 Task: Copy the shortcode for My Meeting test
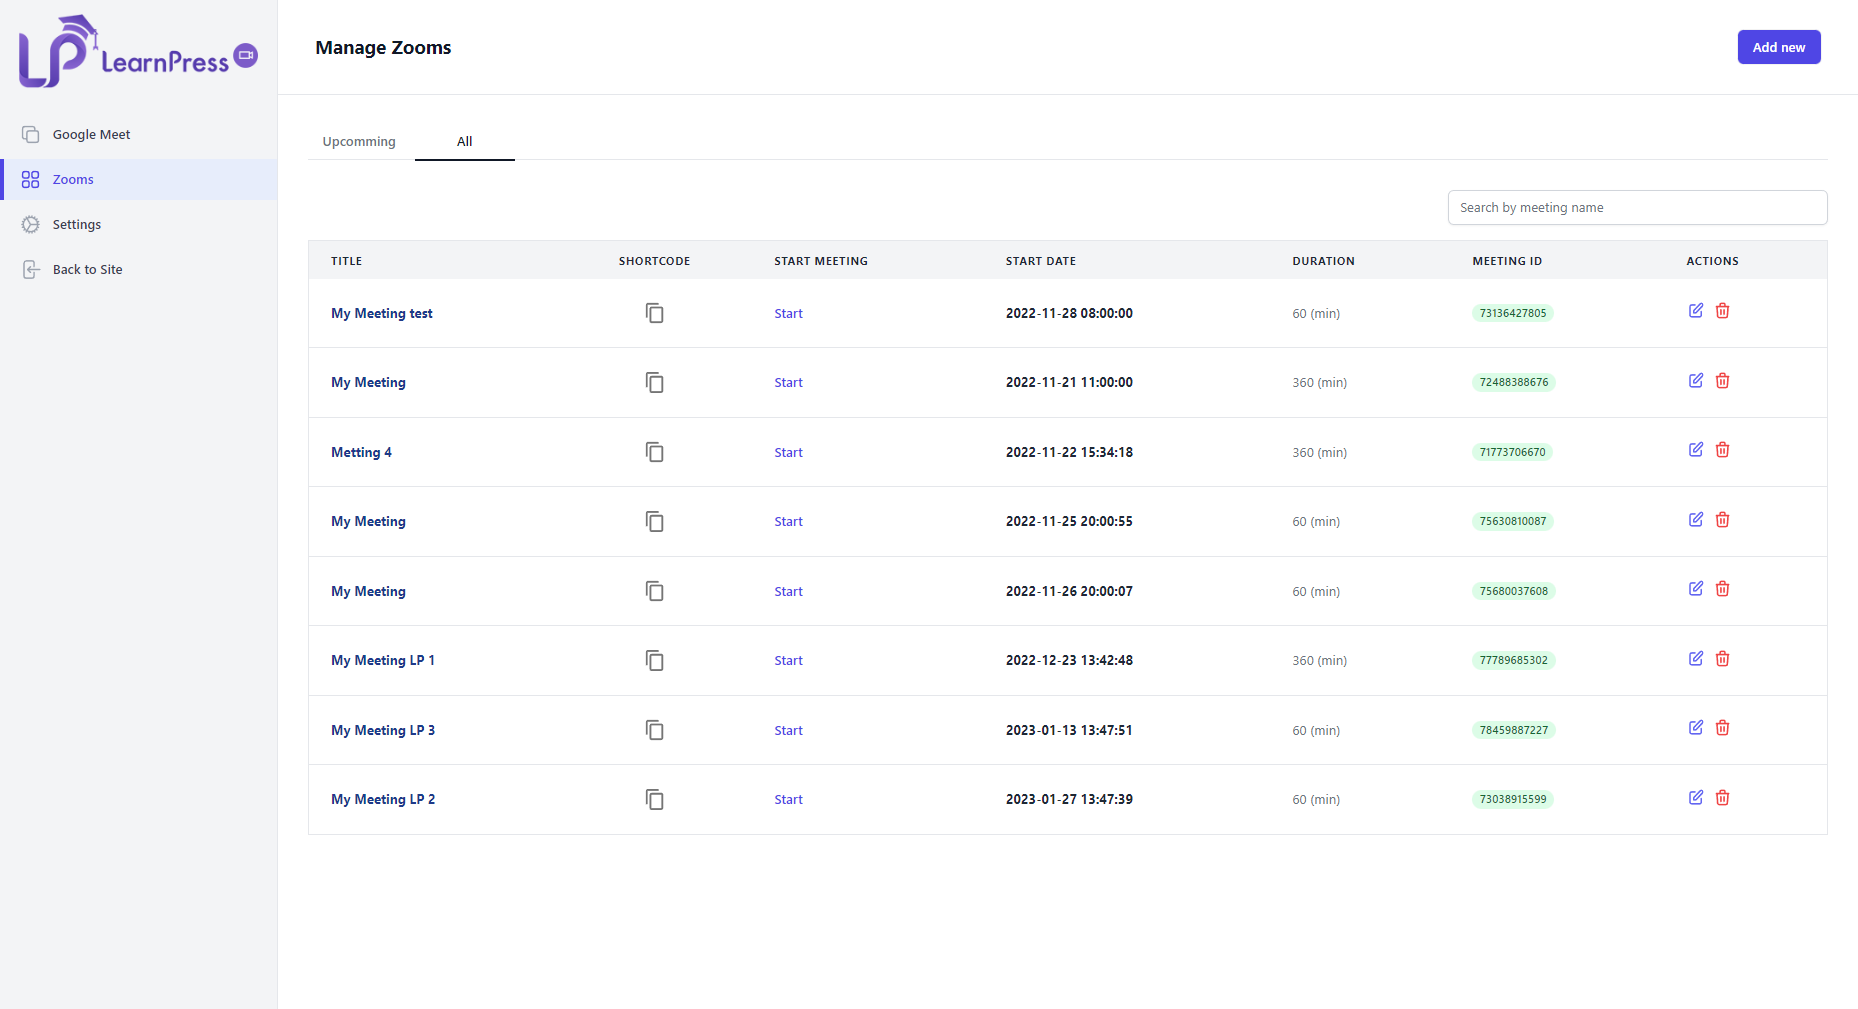tap(654, 313)
